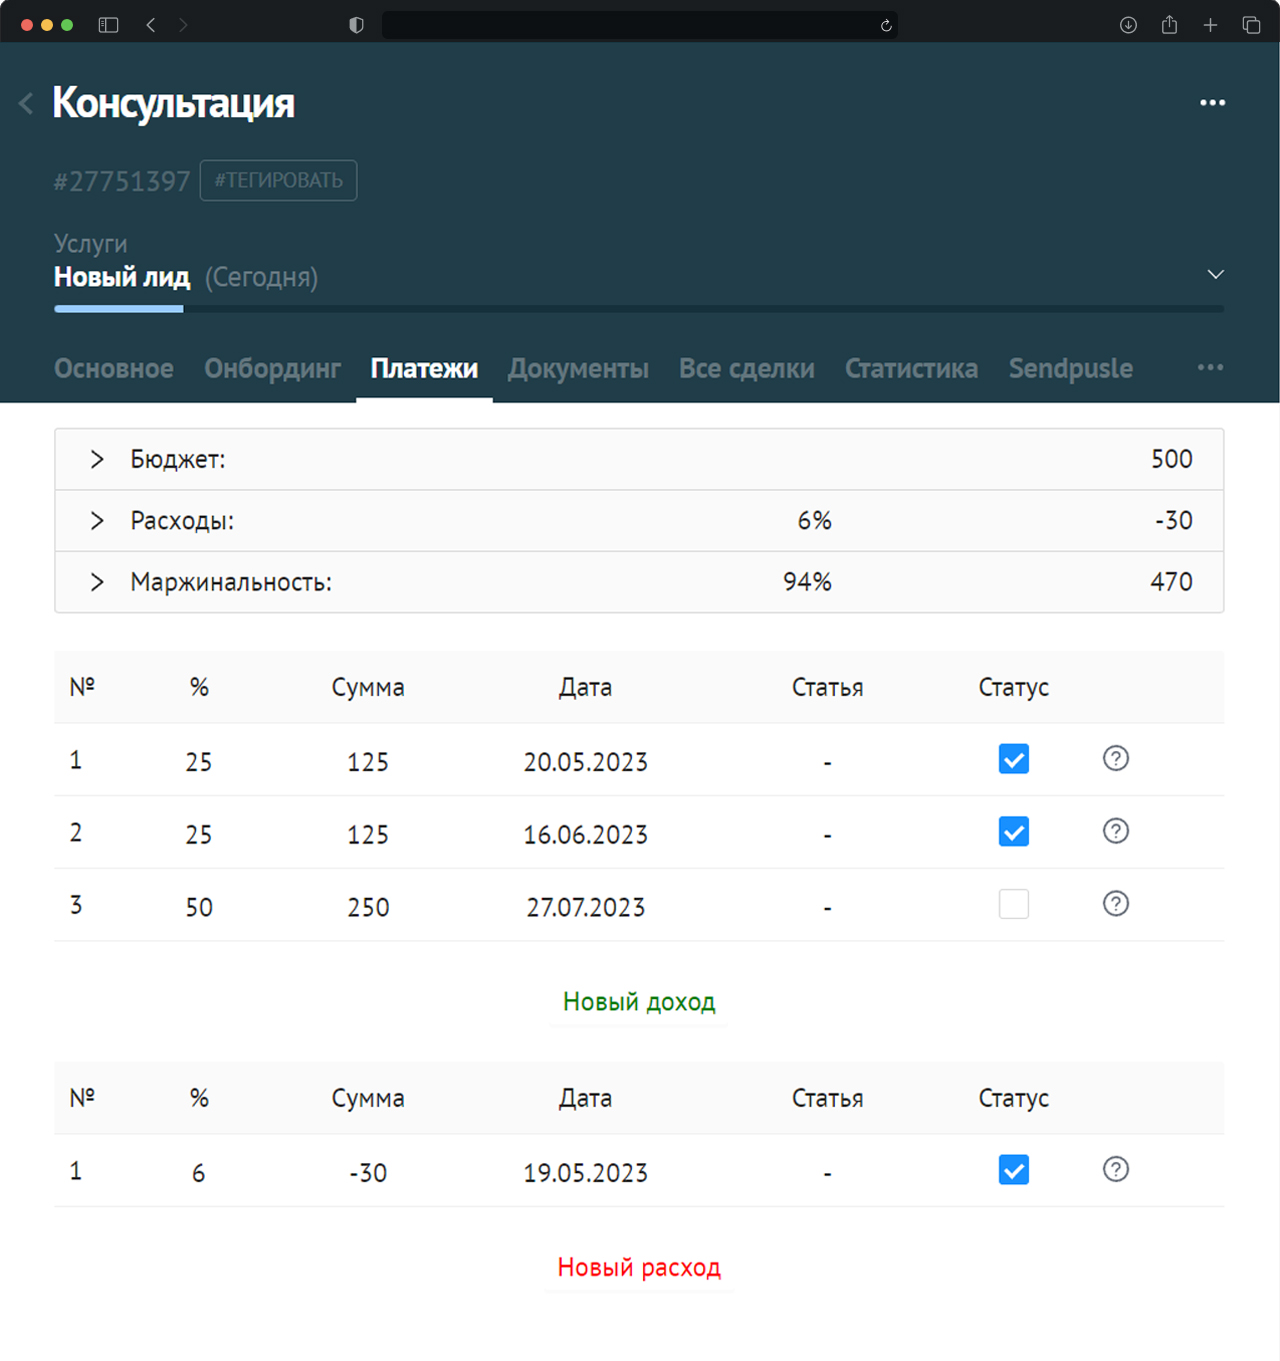This screenshot has height=1361, width=1280.
Task: Uncheck the status of payment 16.06.2023
Action: point(1013,831)
